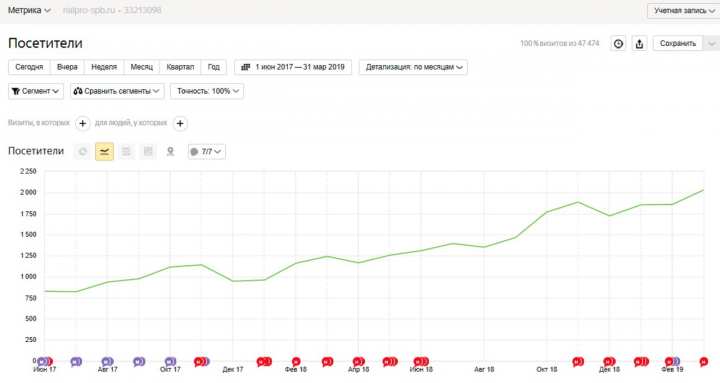Select the line chart view icon

[x=104, y=152]
